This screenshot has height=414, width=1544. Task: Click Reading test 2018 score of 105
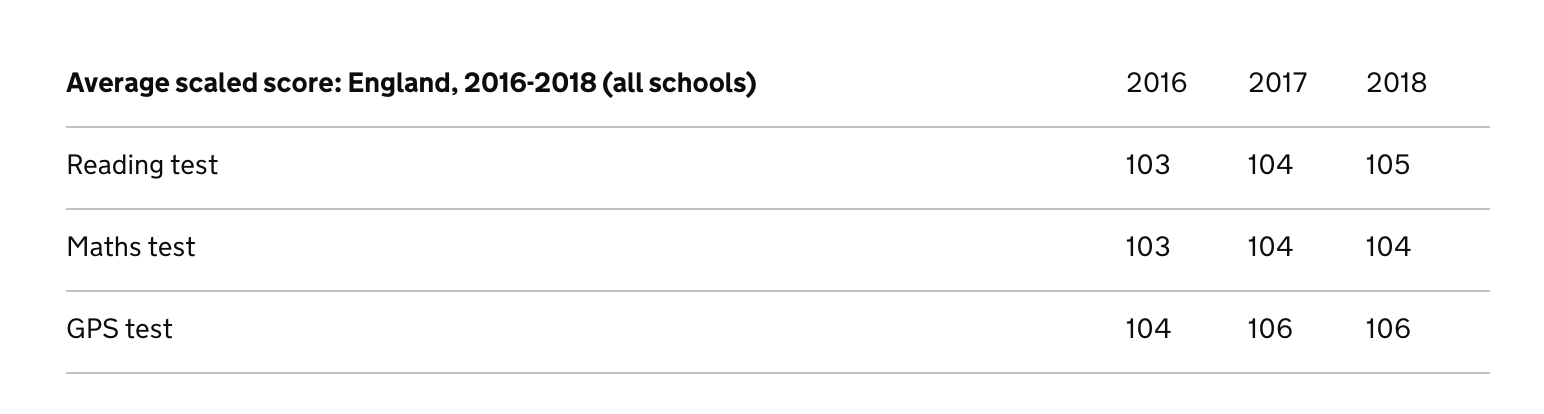click(1388, 165)
